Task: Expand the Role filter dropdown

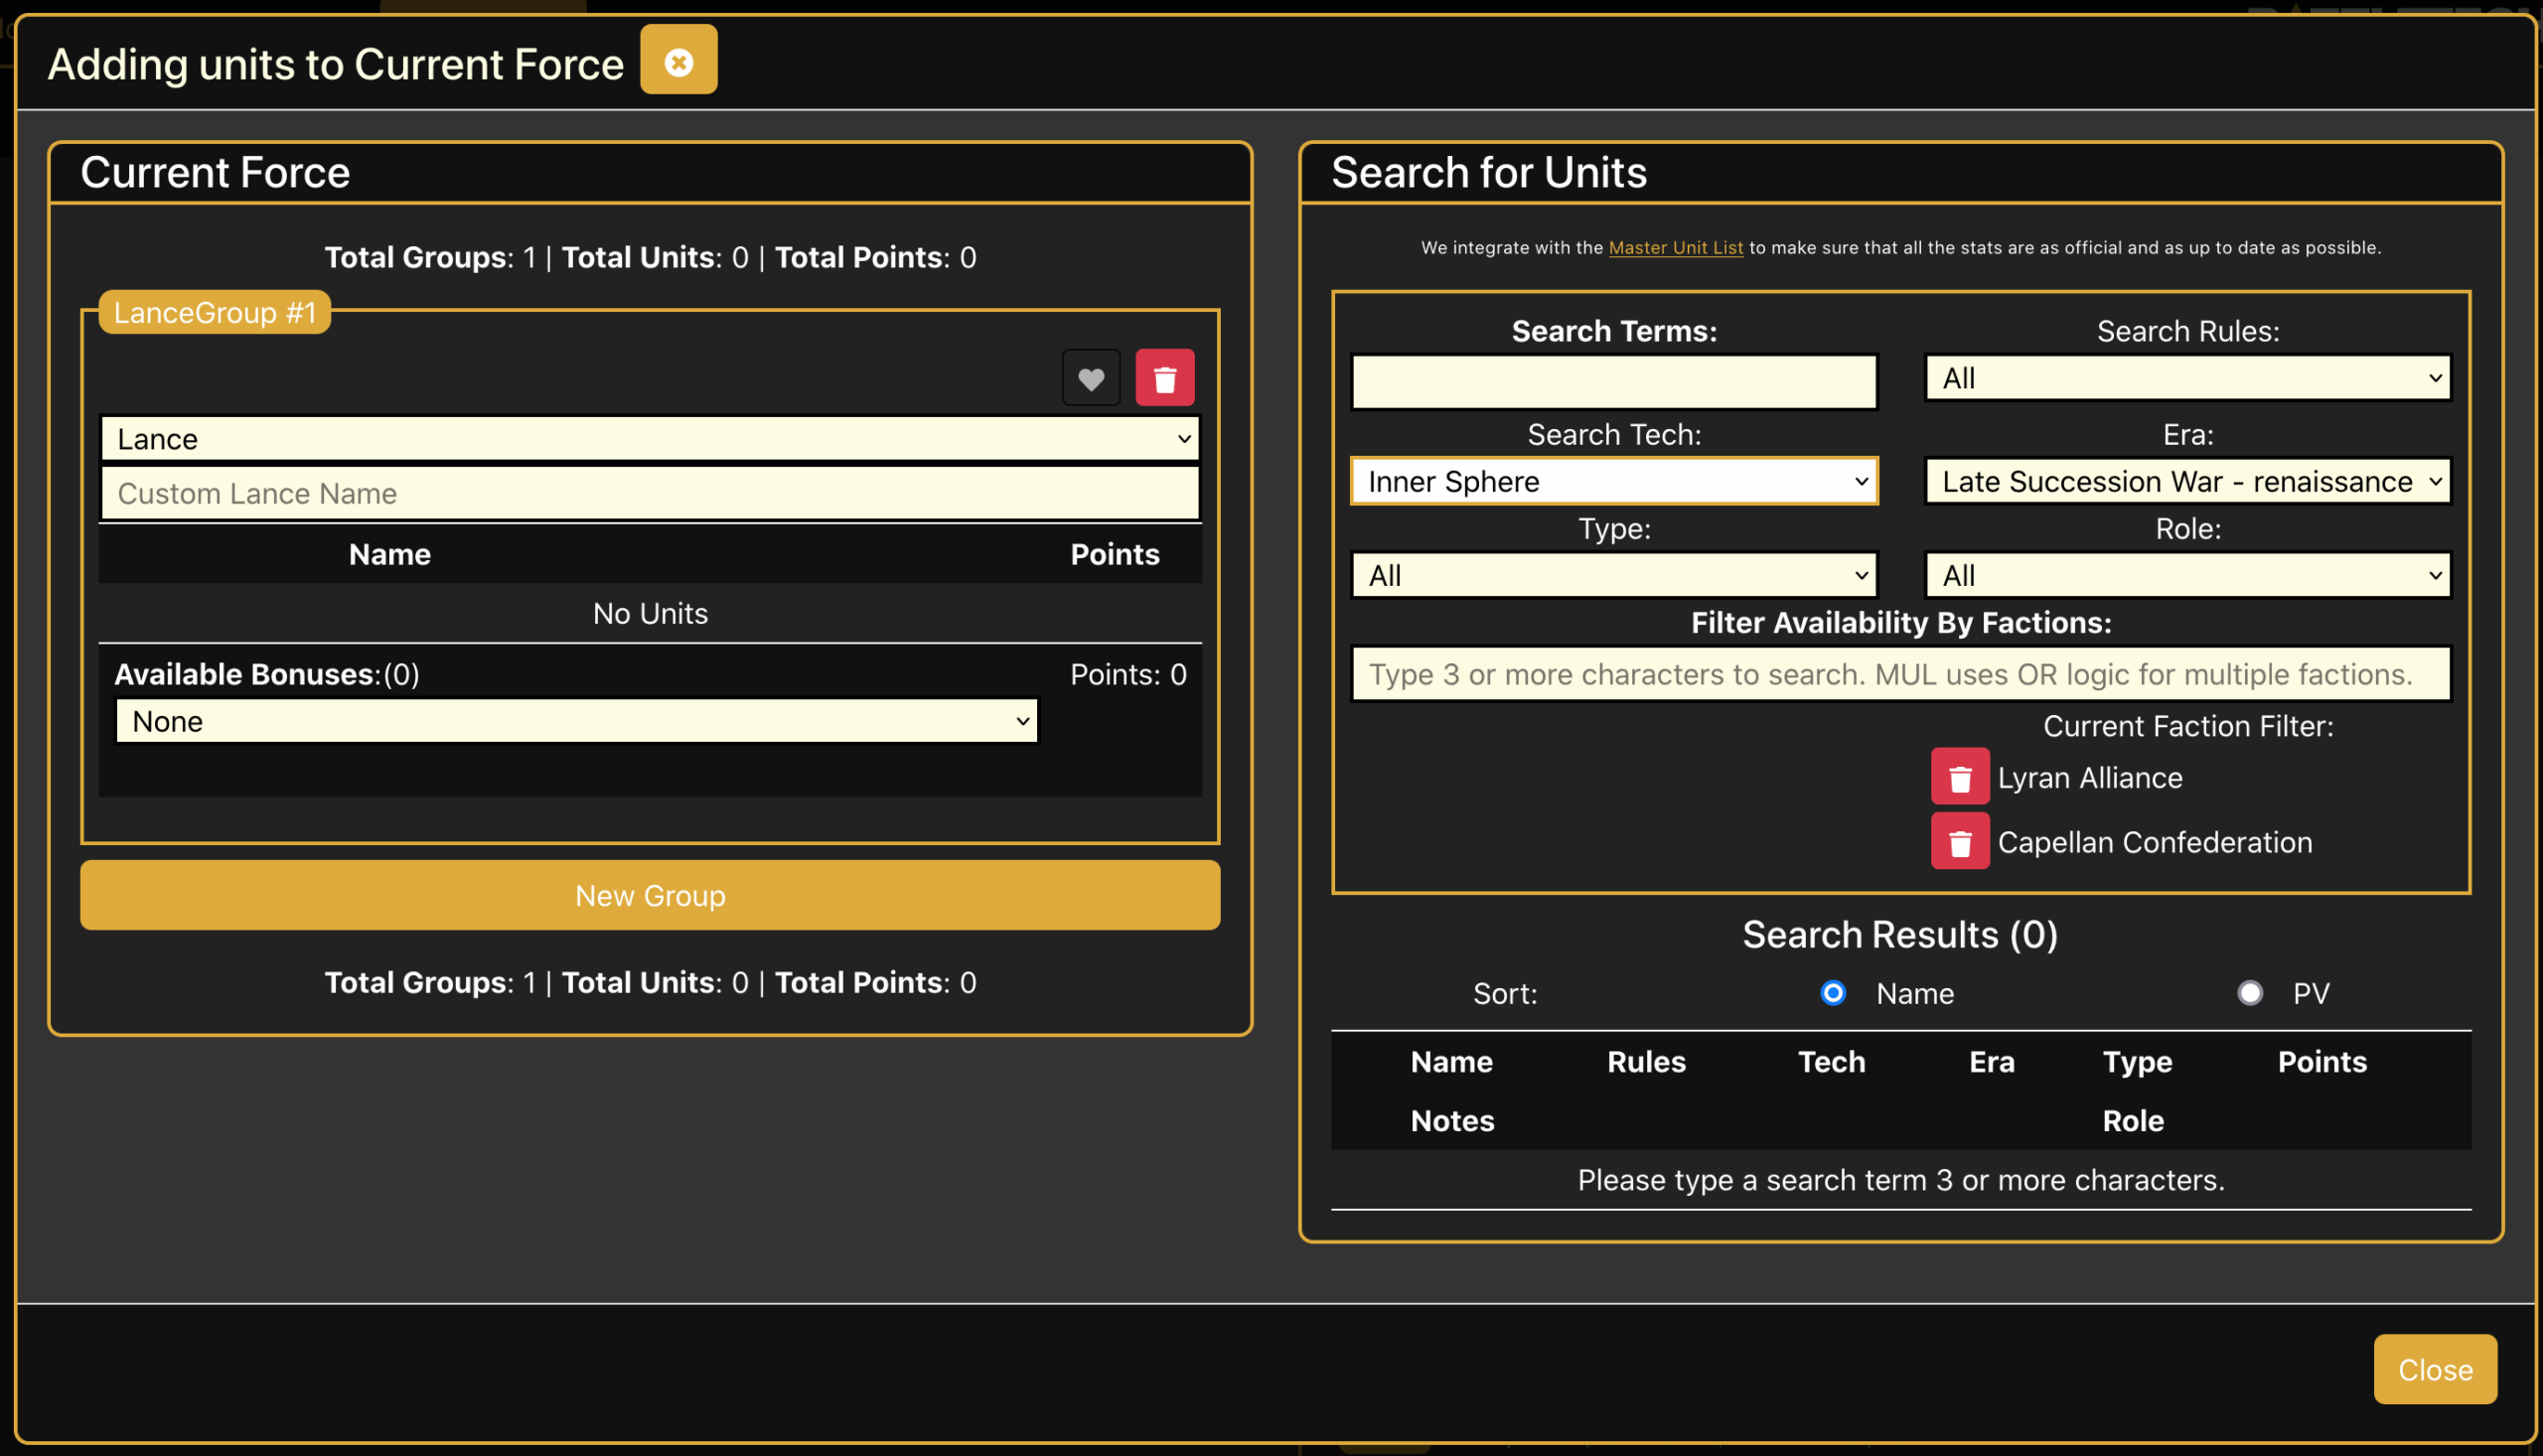Action: click(2187, 576)
